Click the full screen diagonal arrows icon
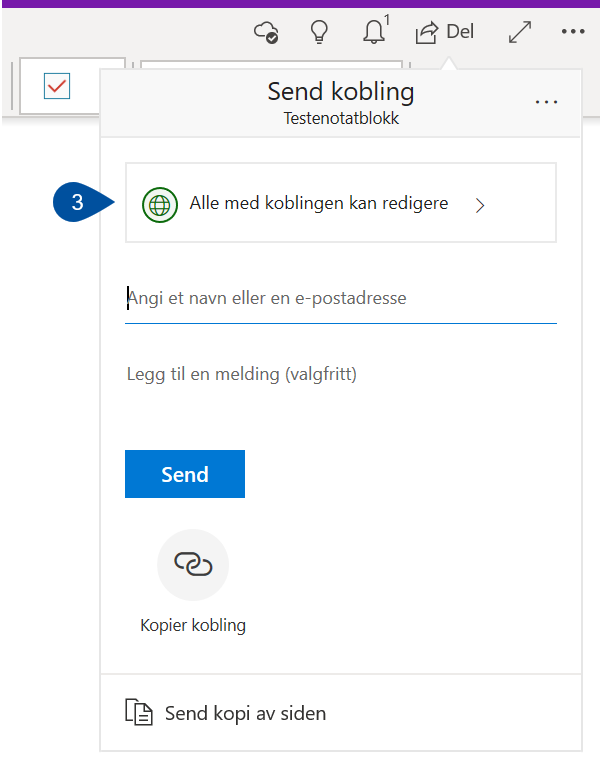The image size is (600, 775). coord(520,32)
